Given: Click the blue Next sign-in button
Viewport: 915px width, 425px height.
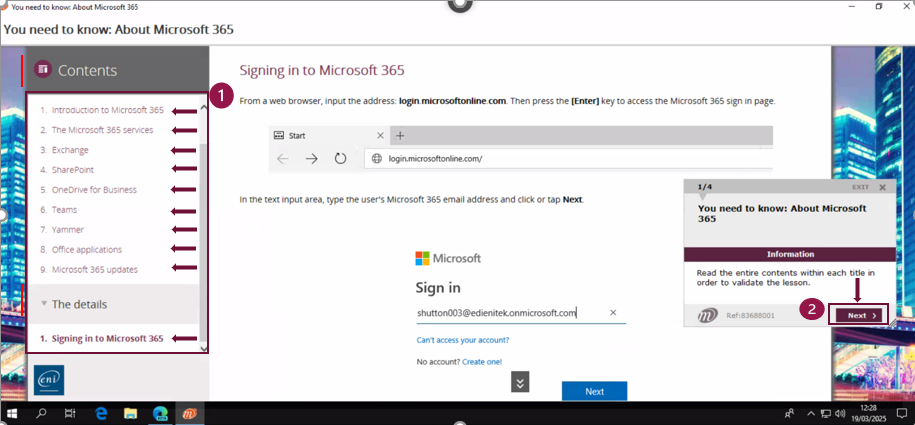Looking at the screenshot, I should [594, 391].
